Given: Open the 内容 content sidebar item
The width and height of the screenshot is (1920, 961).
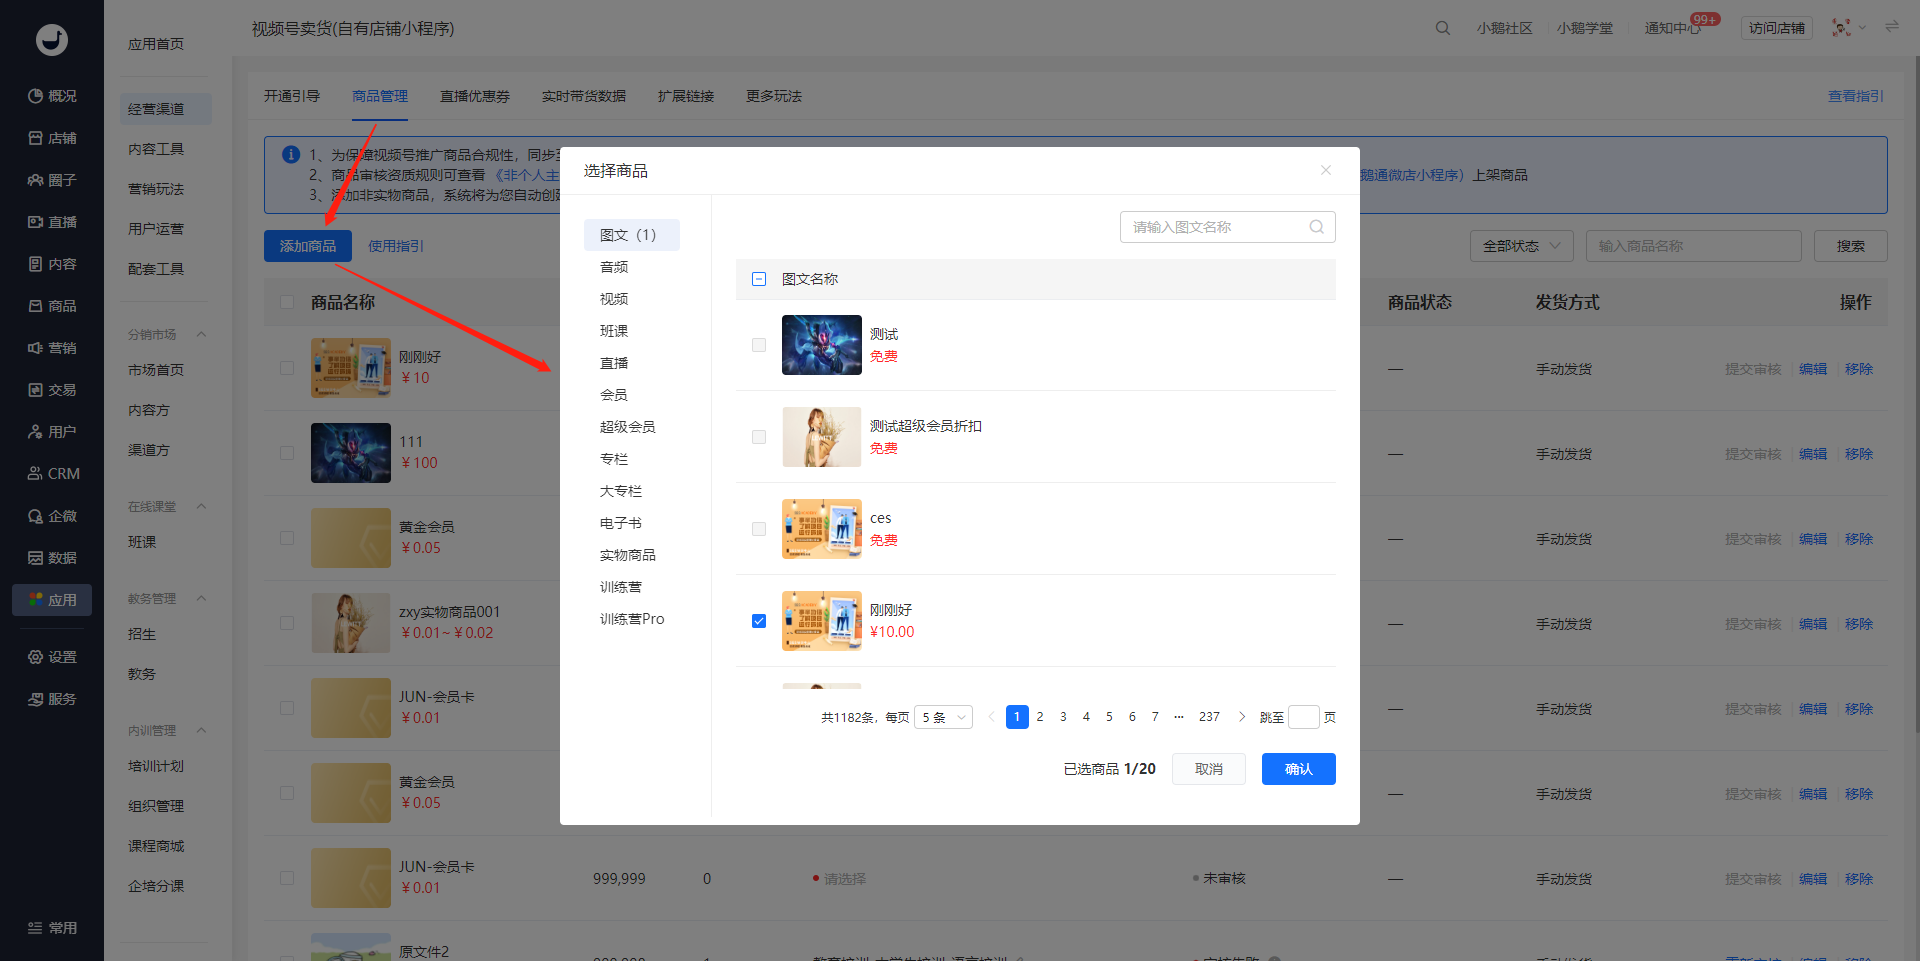Looking at the screenshot, I should click(52, 264).
